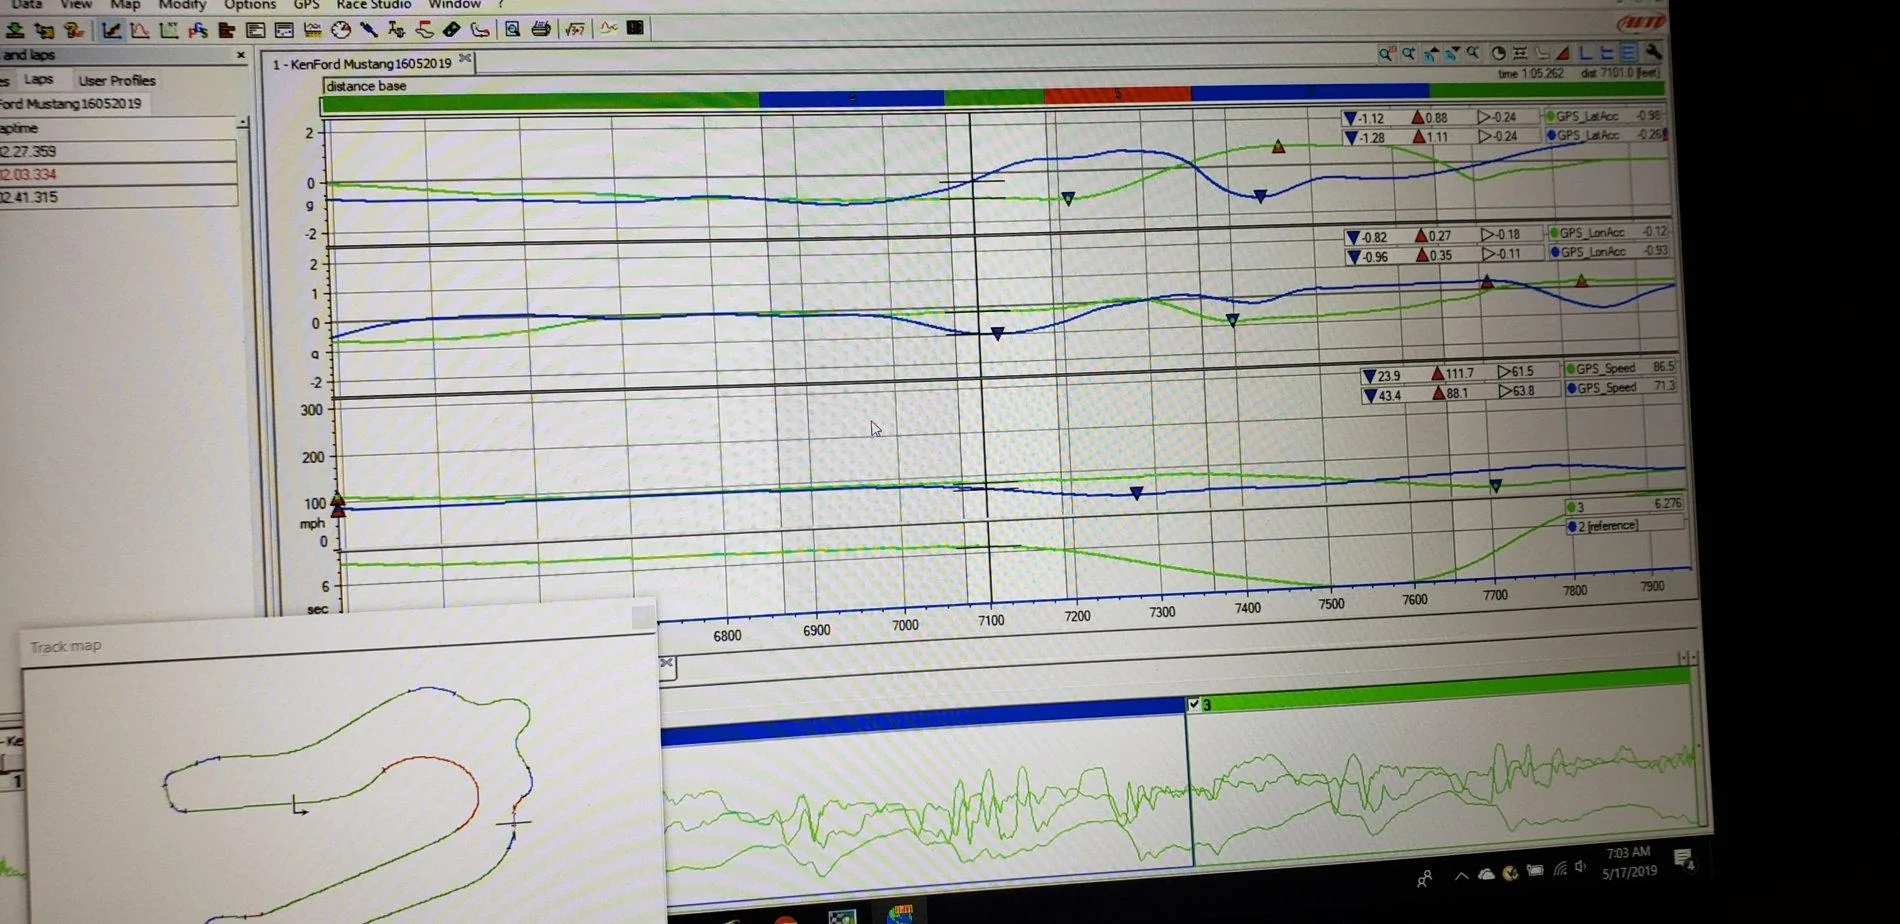Click the People icon in the taskbar
The image size is (1900, 924).
coord(1424,879)
